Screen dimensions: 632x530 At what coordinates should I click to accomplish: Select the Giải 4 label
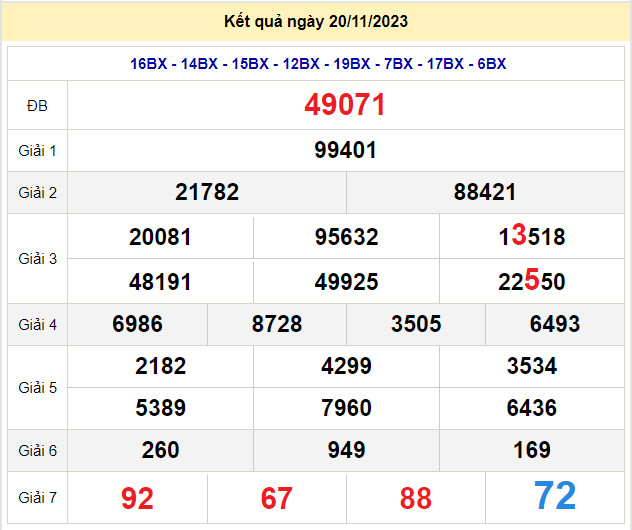37,324
